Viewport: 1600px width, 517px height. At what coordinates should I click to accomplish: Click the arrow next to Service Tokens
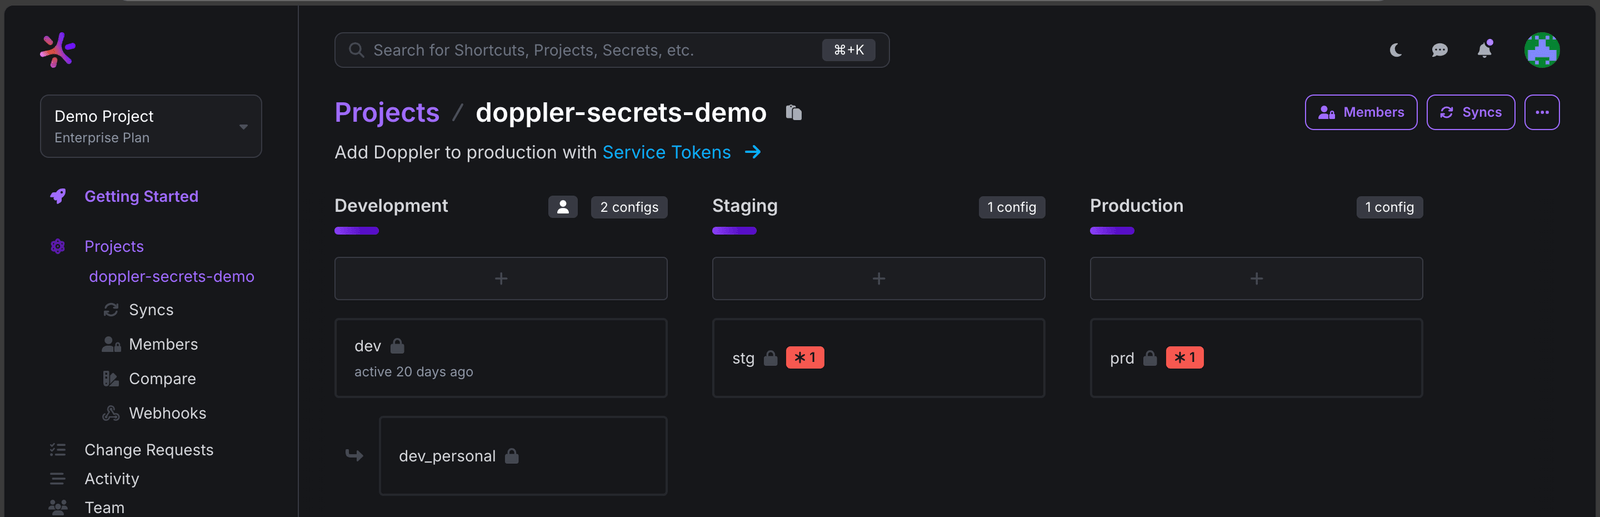[753, 152]
